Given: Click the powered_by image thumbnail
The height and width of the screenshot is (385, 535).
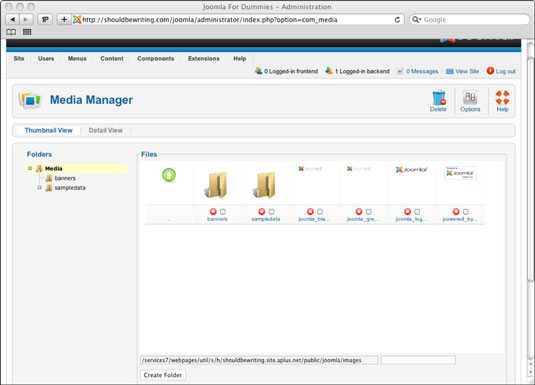Looking at the screenshot, I should click(460, 173).
